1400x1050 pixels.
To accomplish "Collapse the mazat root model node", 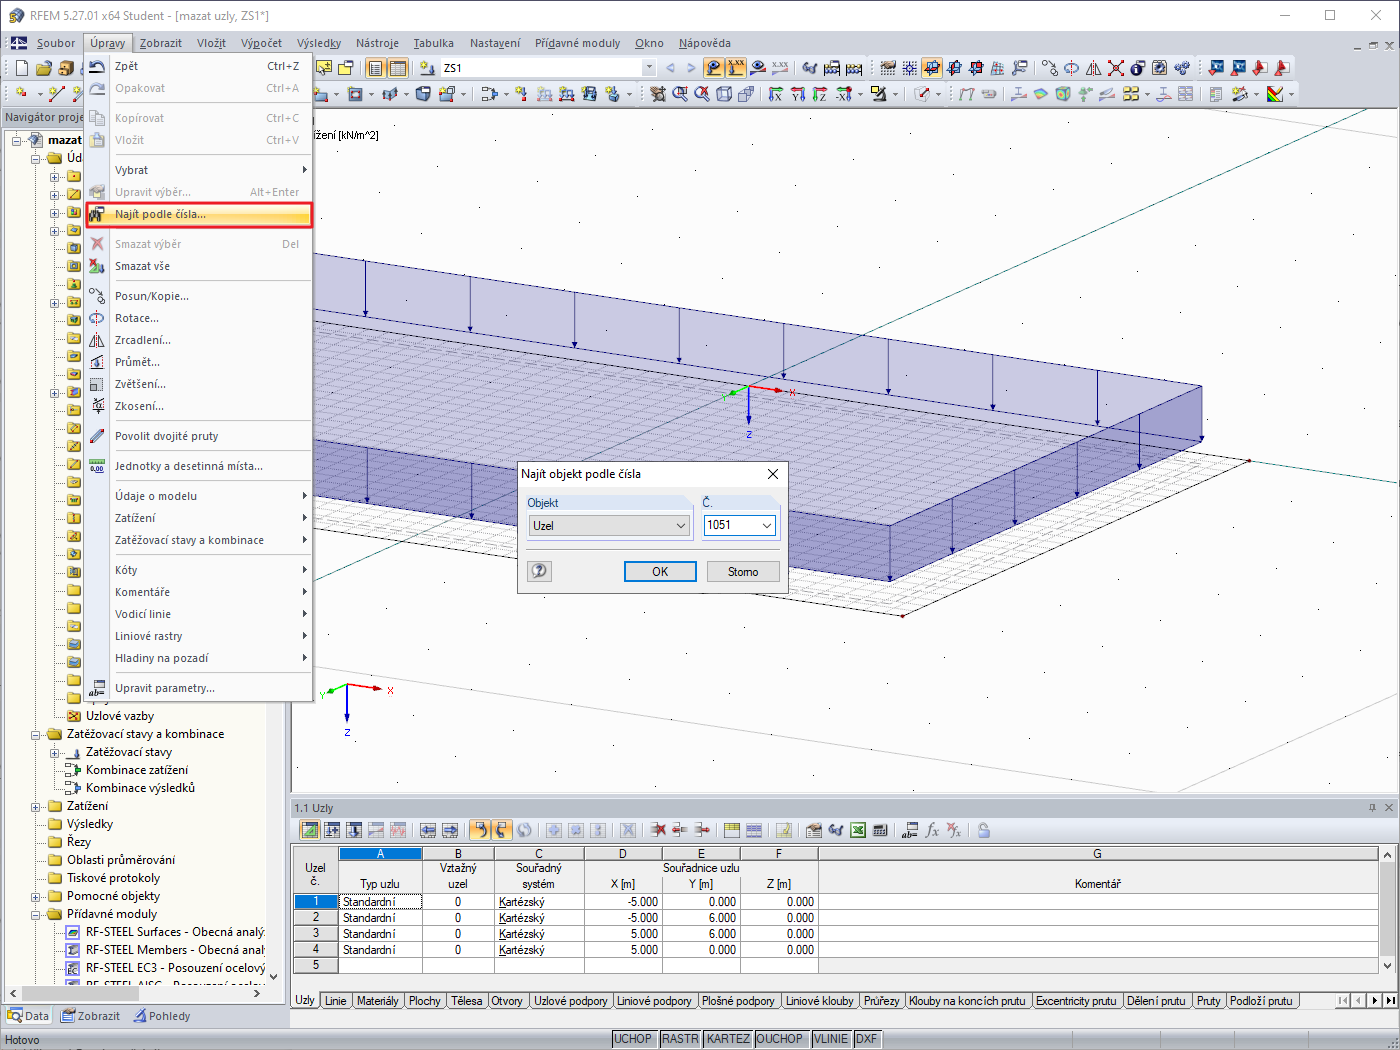I will click(x=17, y=140).
